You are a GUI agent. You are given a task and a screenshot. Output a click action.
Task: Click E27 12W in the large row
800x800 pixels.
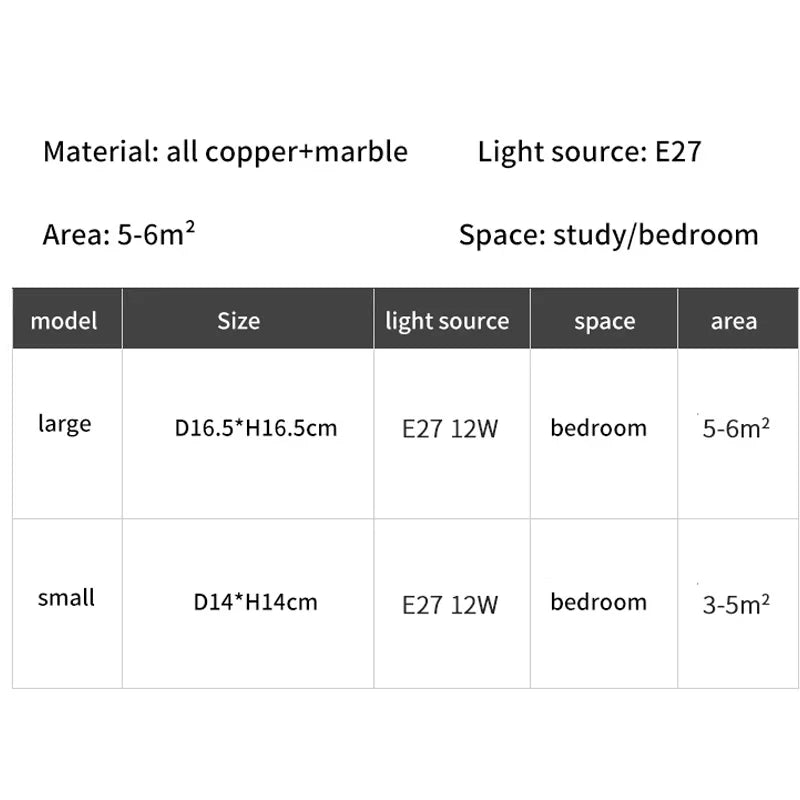pos(450,429)
